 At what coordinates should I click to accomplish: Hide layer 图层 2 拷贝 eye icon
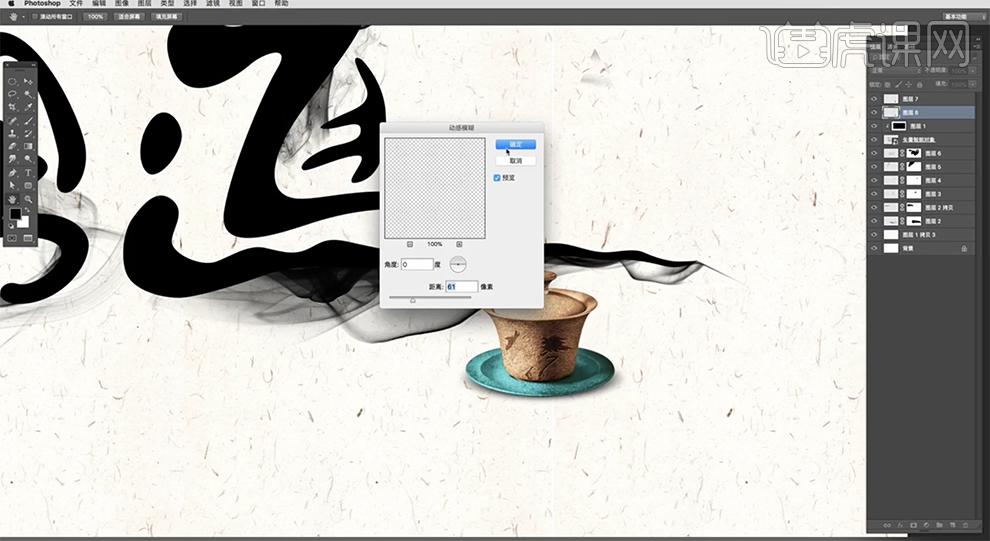[x=874, y=208]
